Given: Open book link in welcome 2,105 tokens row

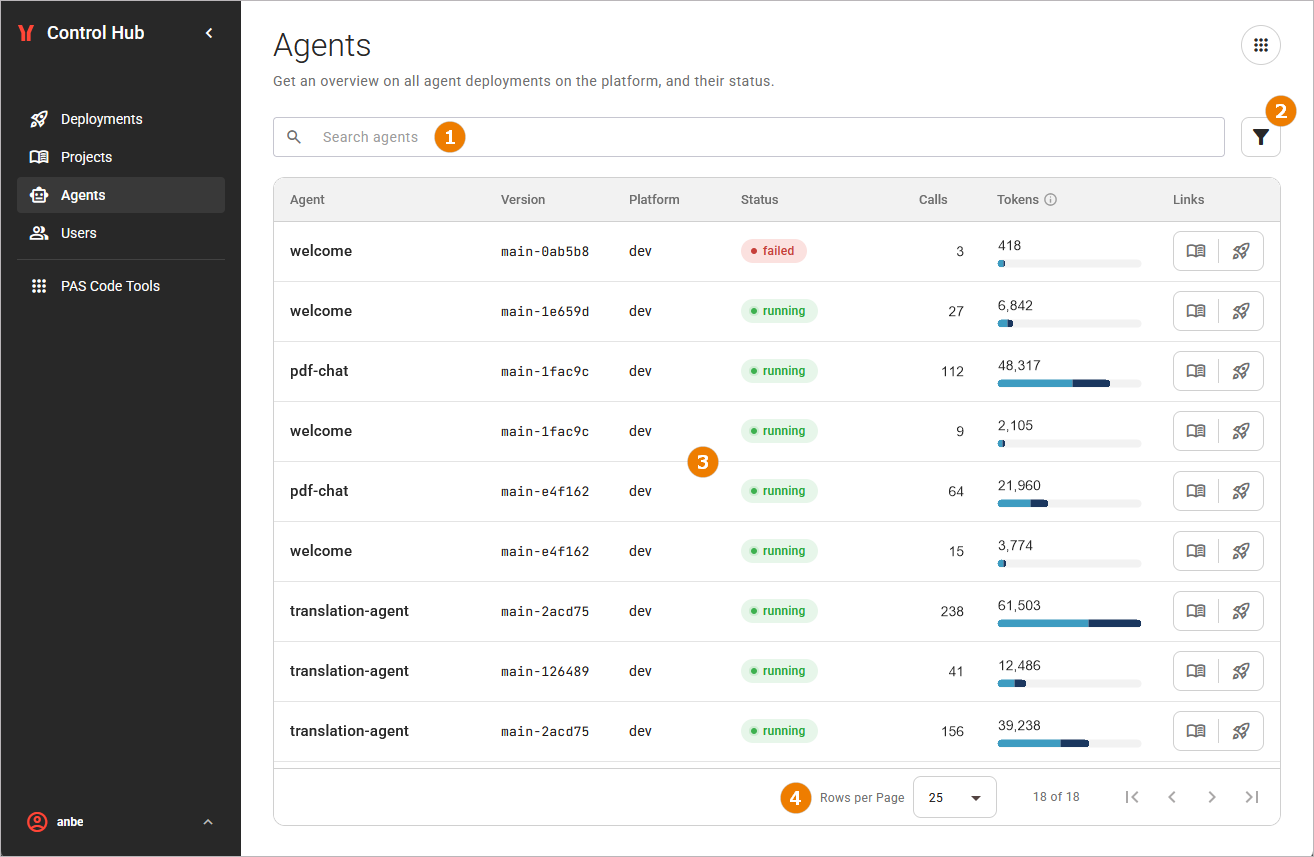Looking at the screenshot, I should pyautogui.click(x=1196, y=431).
